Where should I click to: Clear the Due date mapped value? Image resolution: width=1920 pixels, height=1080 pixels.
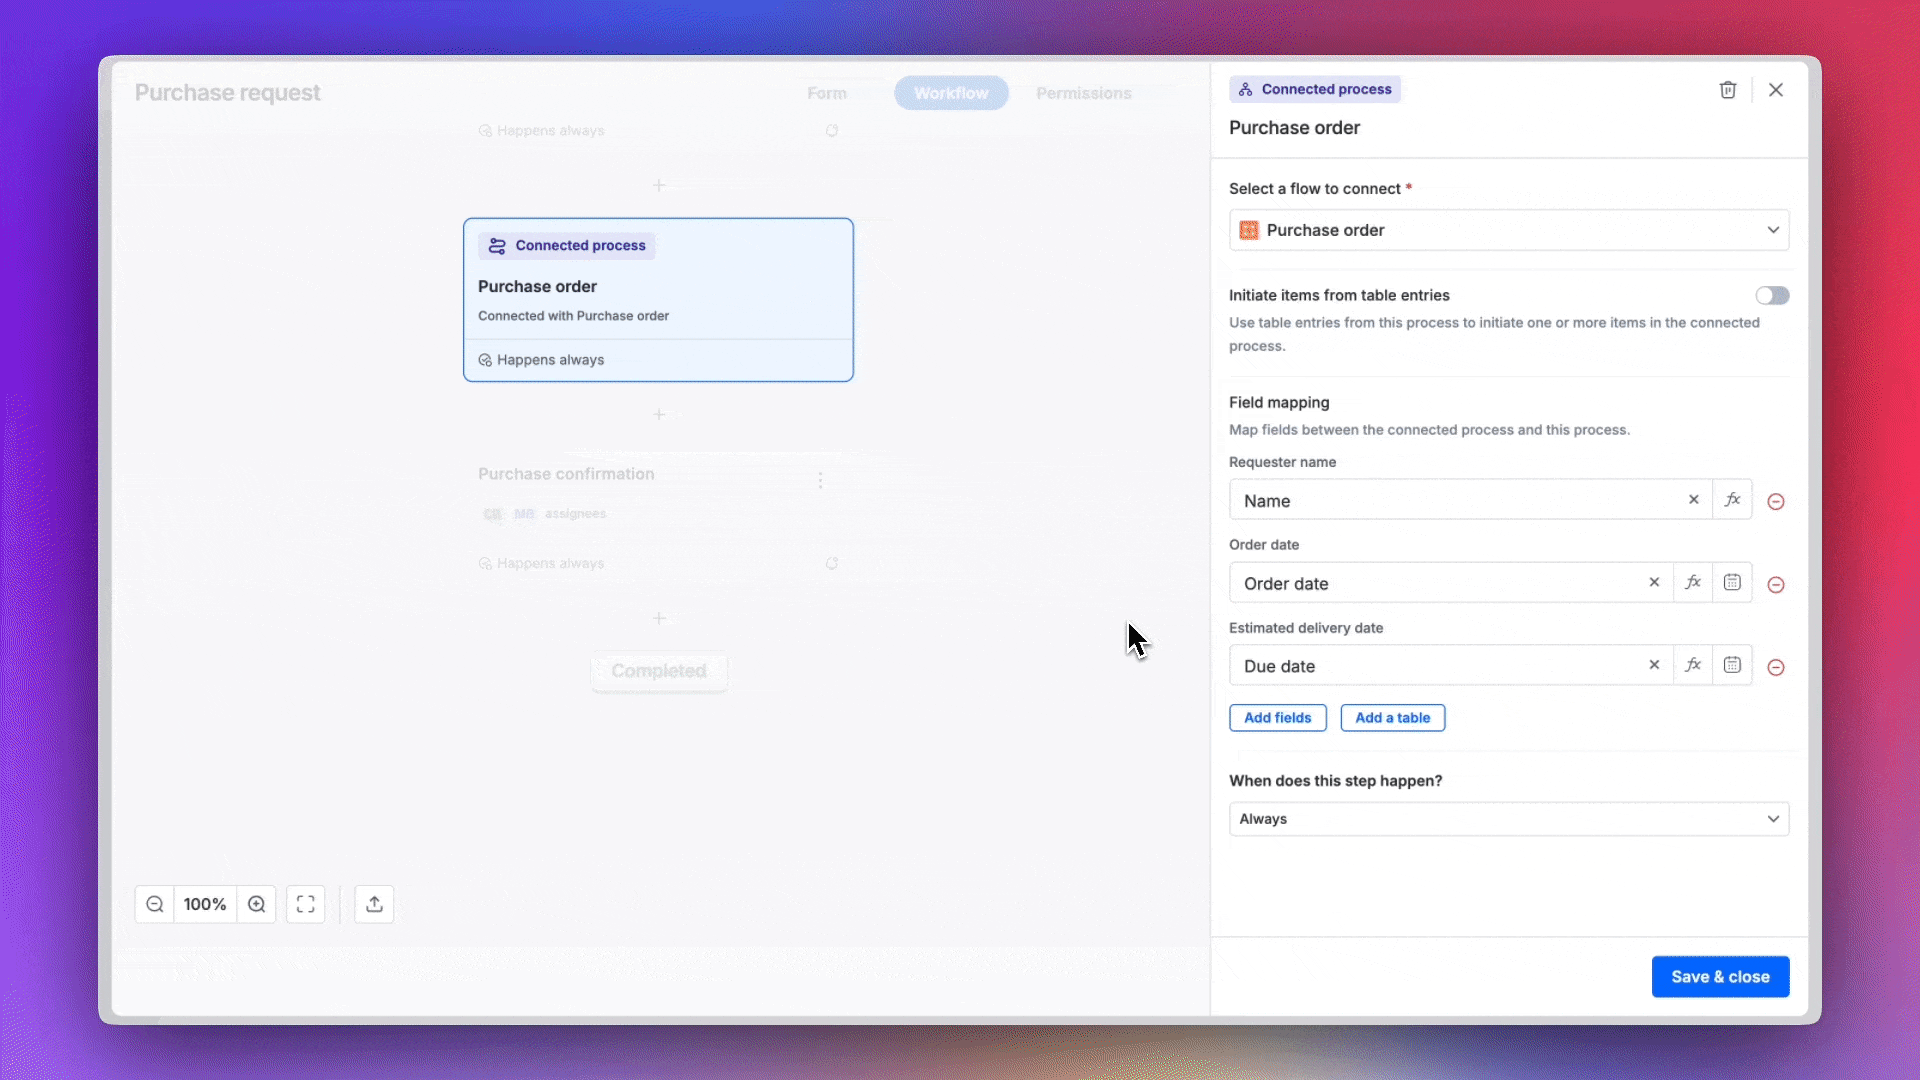click(1654, 665)
